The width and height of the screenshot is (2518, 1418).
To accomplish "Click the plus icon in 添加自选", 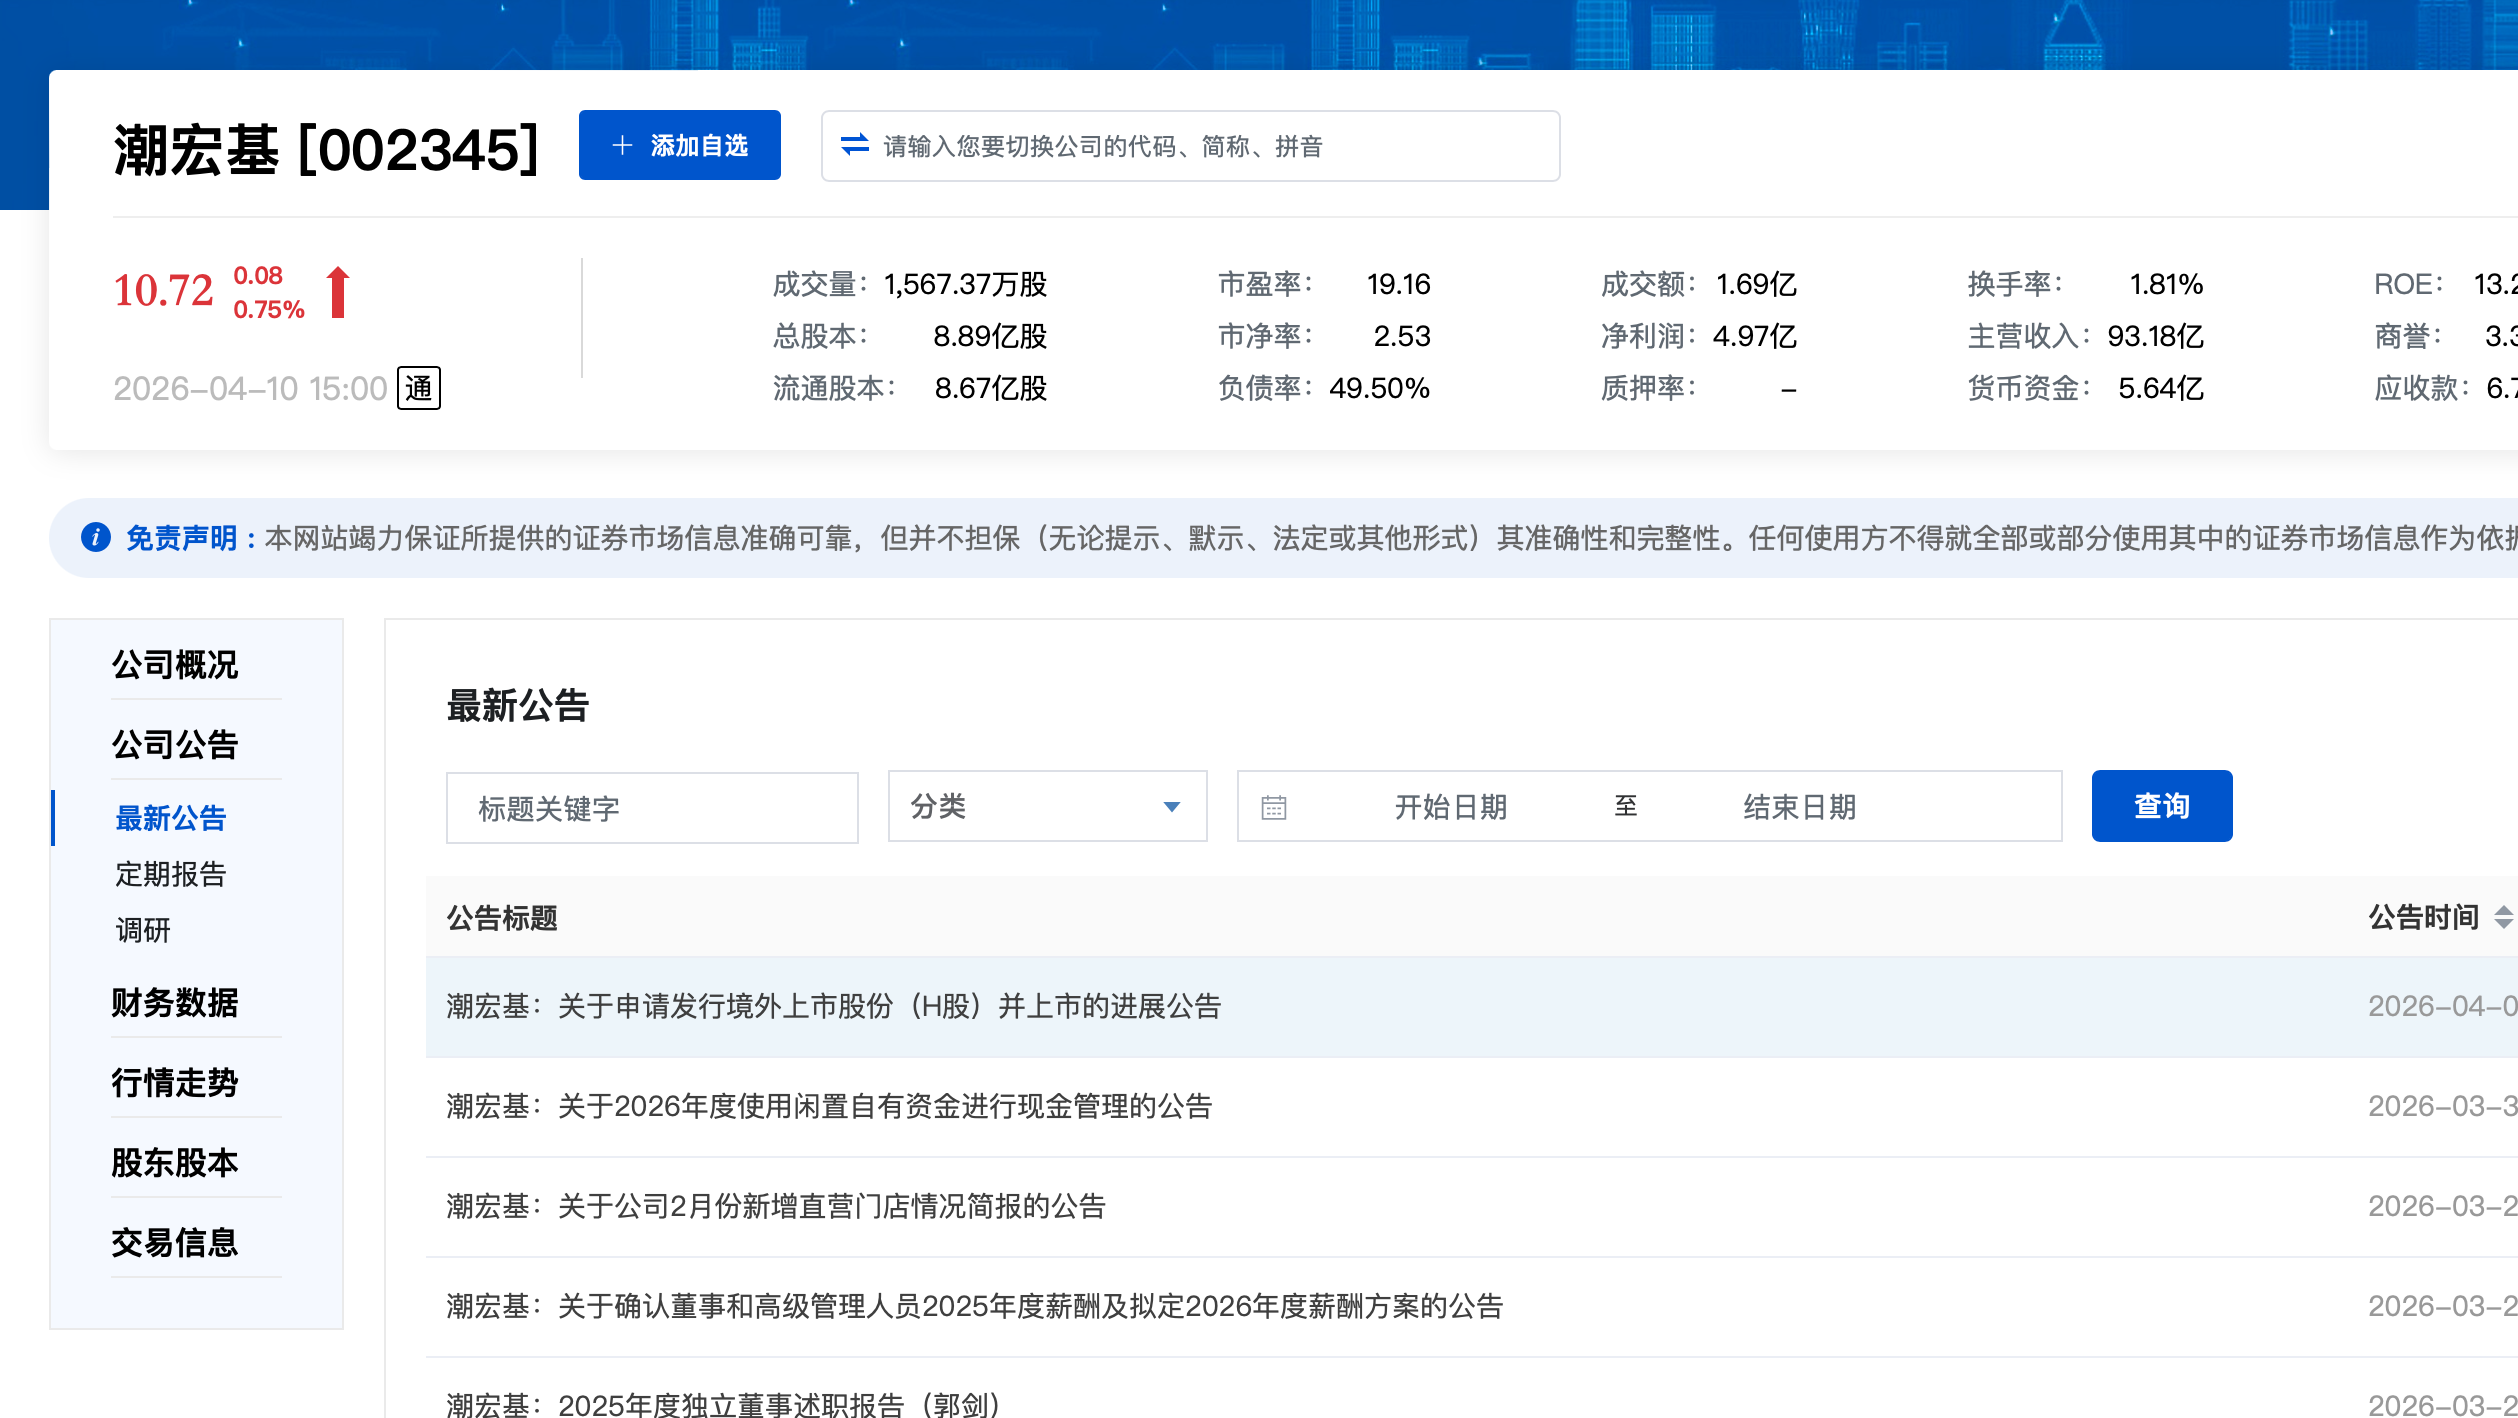I will pos(622,145).
